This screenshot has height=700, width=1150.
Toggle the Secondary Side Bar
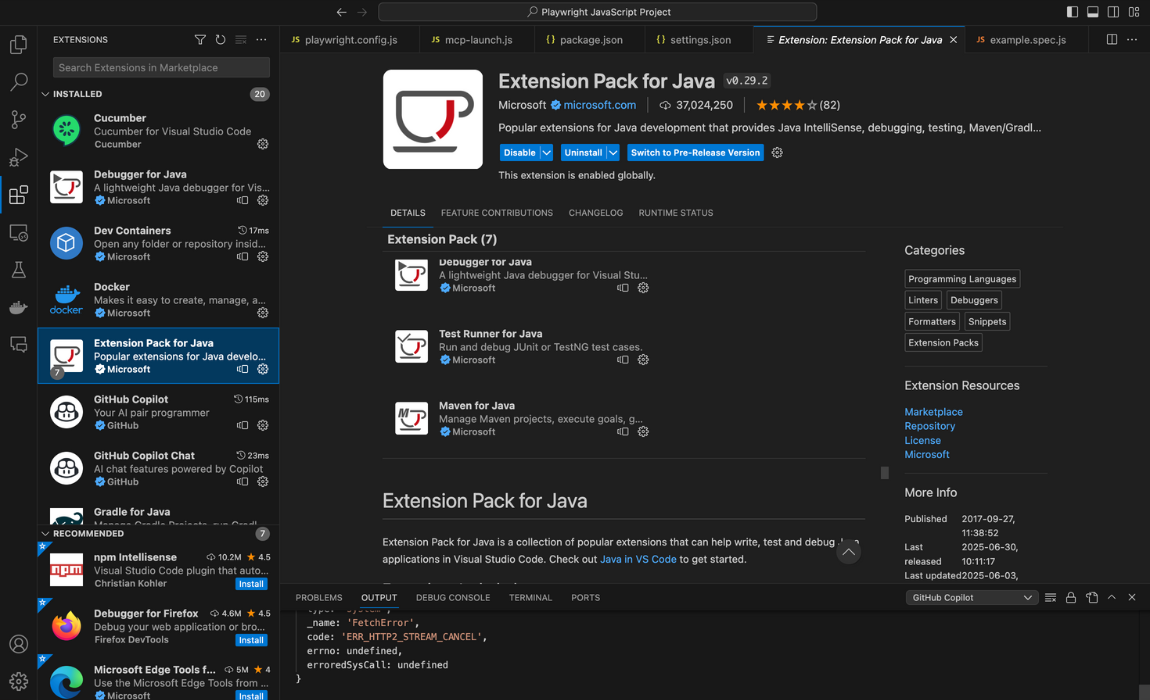pos(1113,11)
